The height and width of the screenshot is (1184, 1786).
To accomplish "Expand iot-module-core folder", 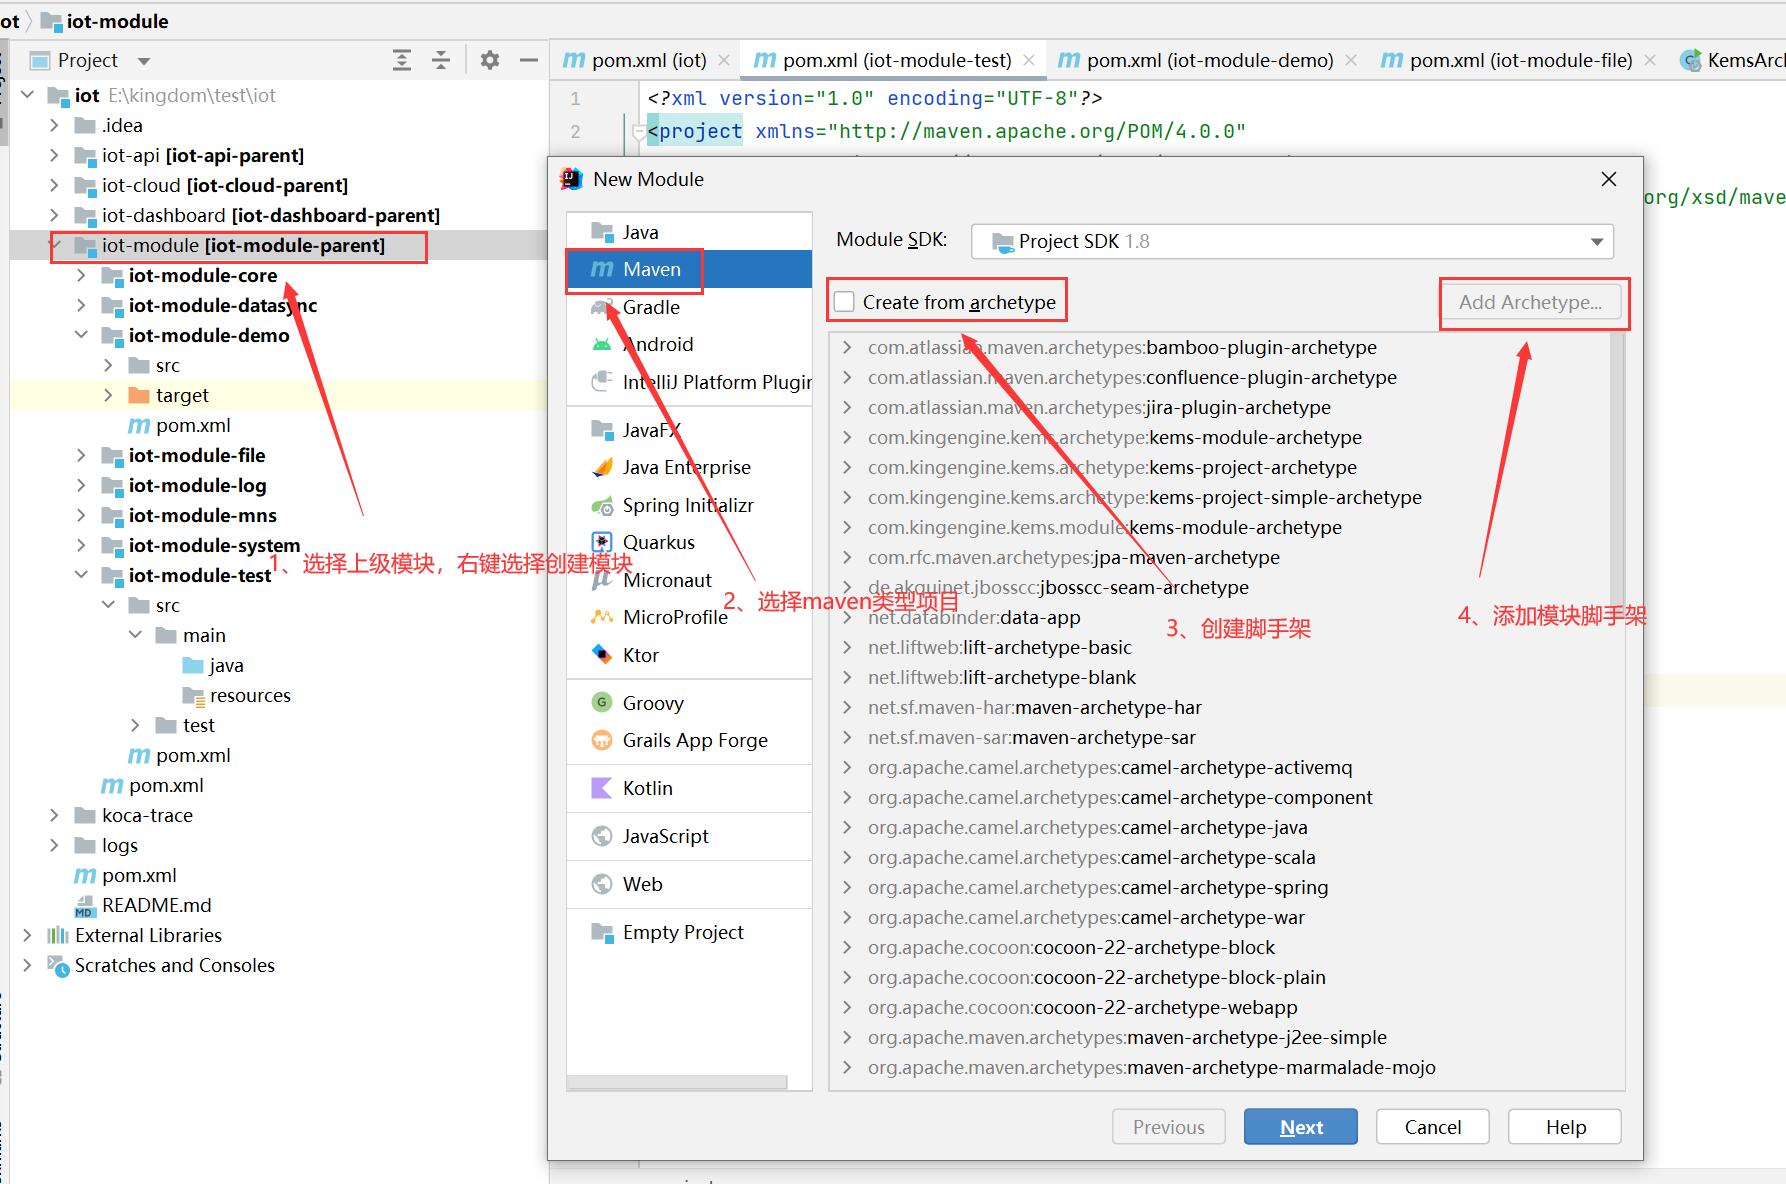I will coord(81,275).
